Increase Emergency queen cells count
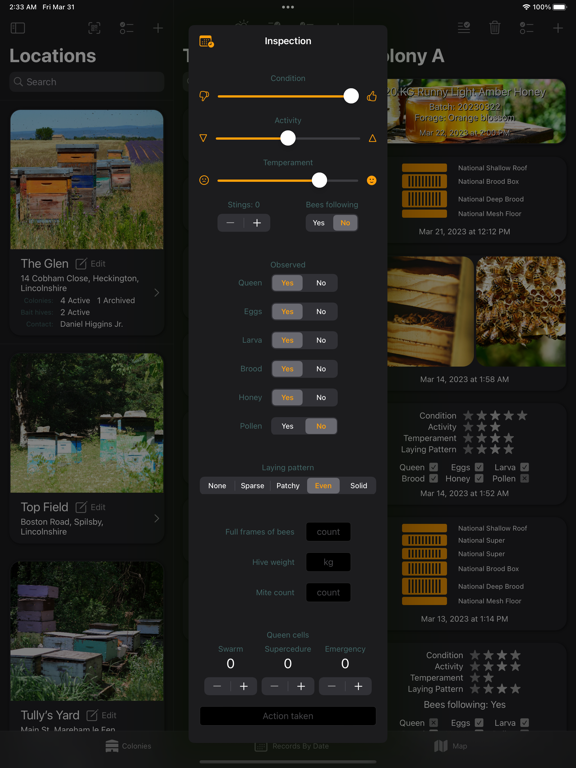This screenshot has height=768, width=576. pyautogui.click(x=359, y=687)
